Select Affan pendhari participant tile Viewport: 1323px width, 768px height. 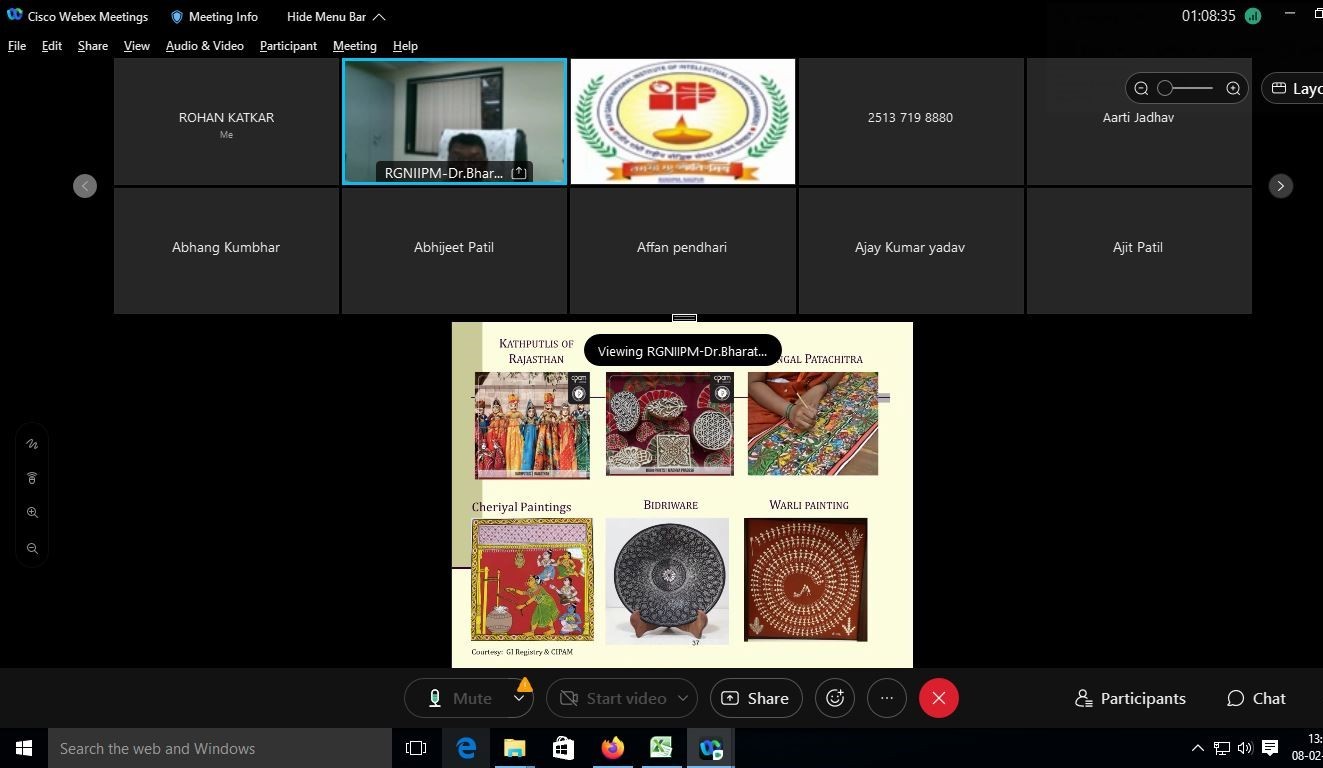coord(683,251)
